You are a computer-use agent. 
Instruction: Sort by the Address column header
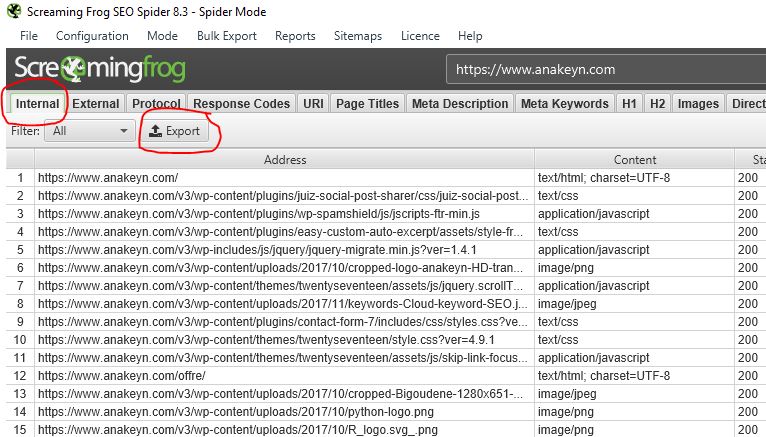point(285,160)
